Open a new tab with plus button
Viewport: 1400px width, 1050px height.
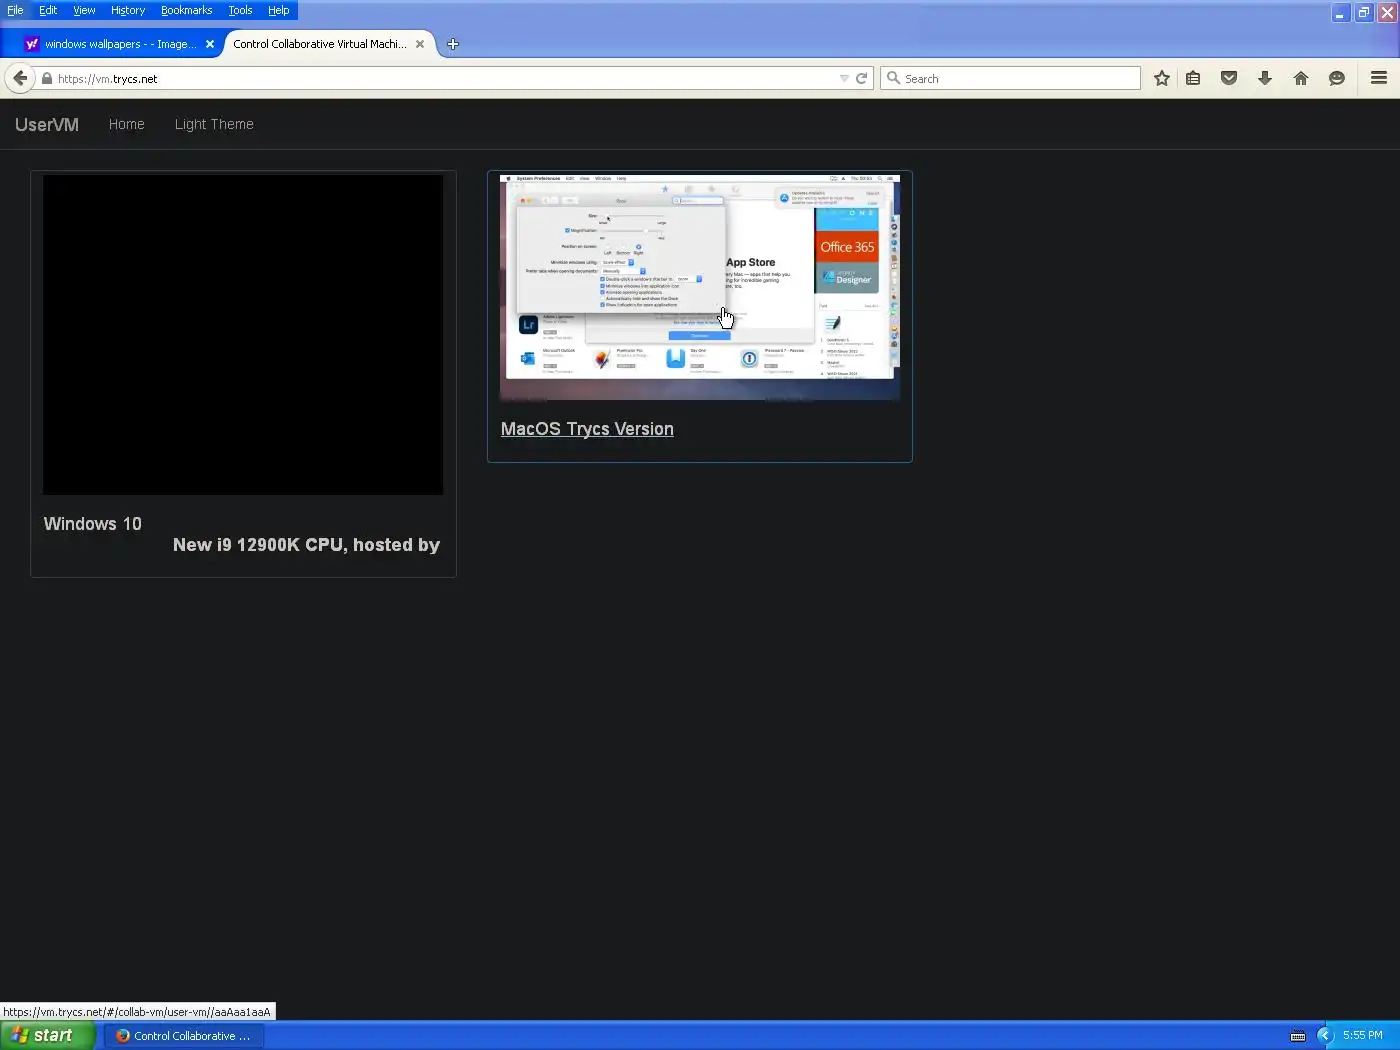point(453,44)
